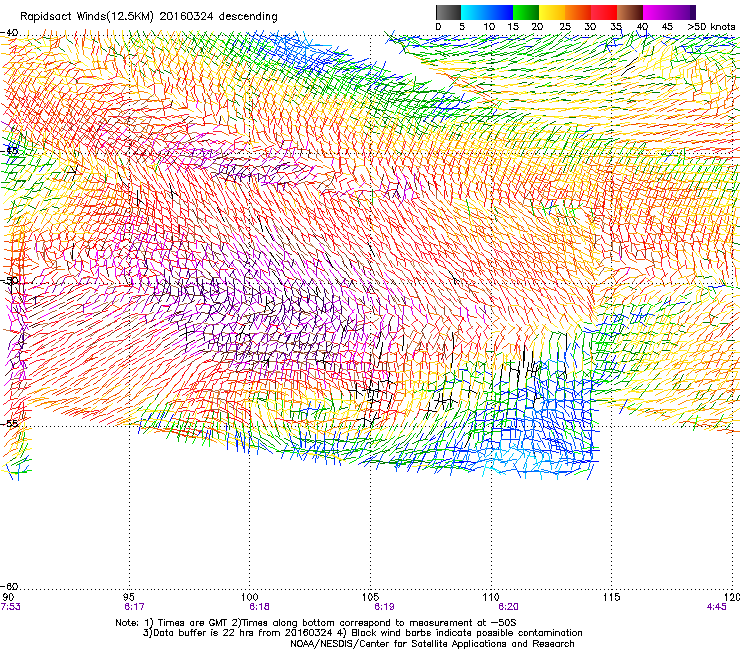Viewport: 740px width, 650px height.
Task: Click the '-45' latitude label
Action: [9, 151]
